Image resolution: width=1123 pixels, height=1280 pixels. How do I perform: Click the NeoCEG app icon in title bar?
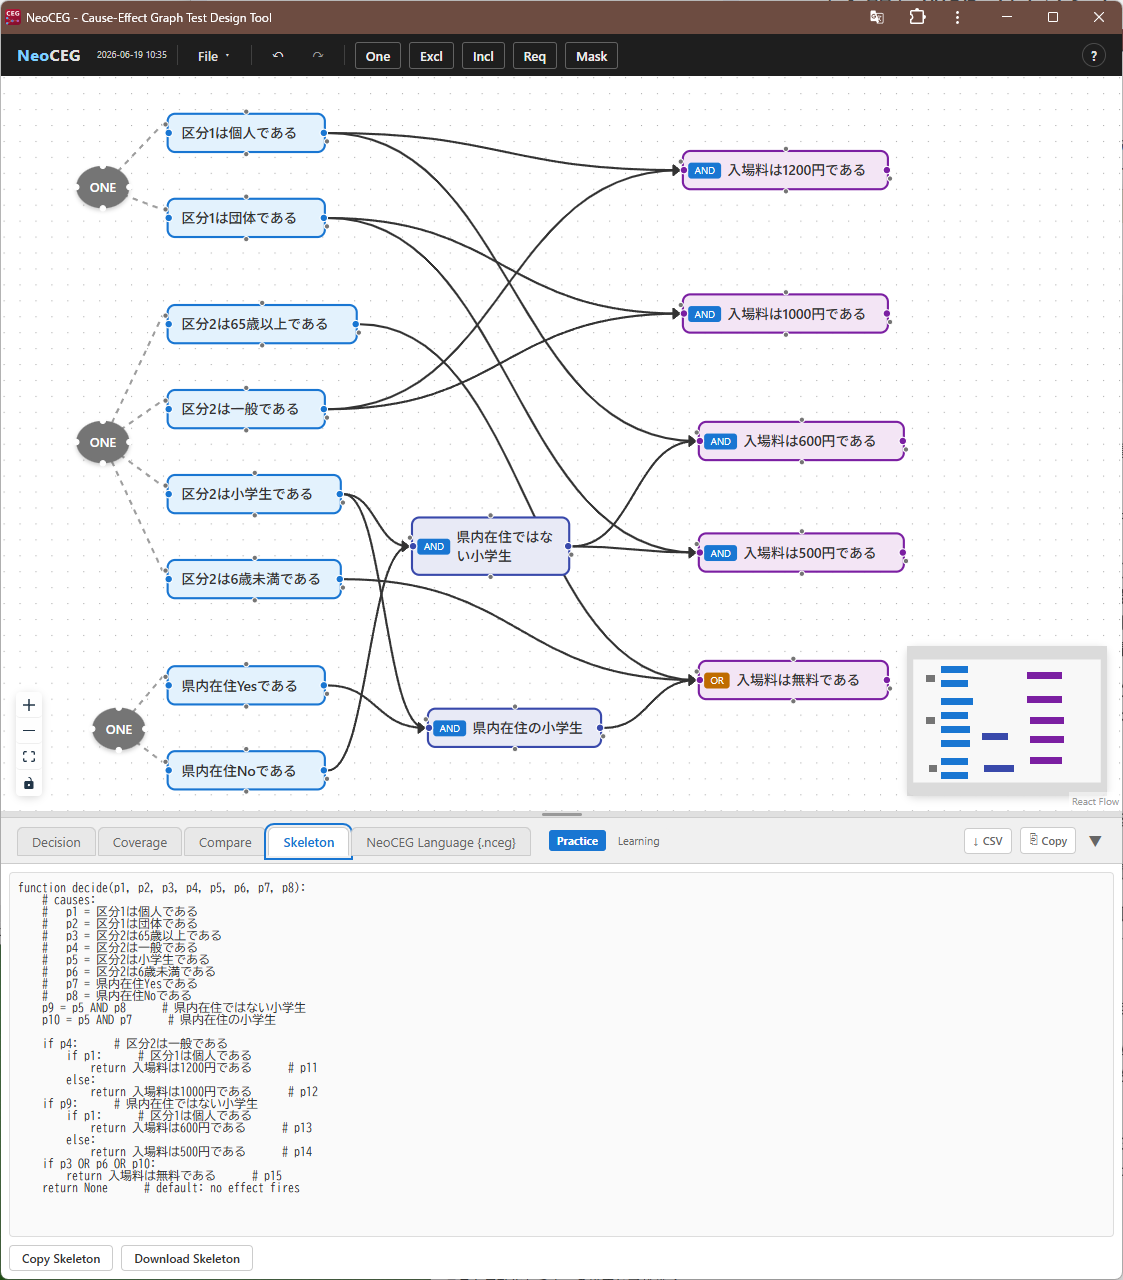[x=13, y=17]
